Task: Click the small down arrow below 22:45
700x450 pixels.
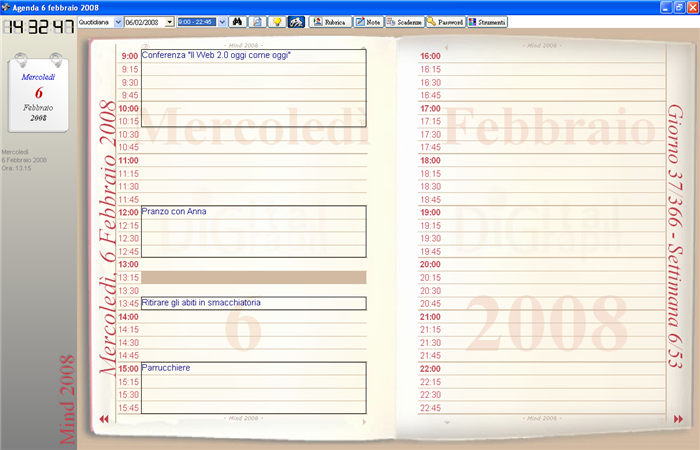Action: coord(447,422)
